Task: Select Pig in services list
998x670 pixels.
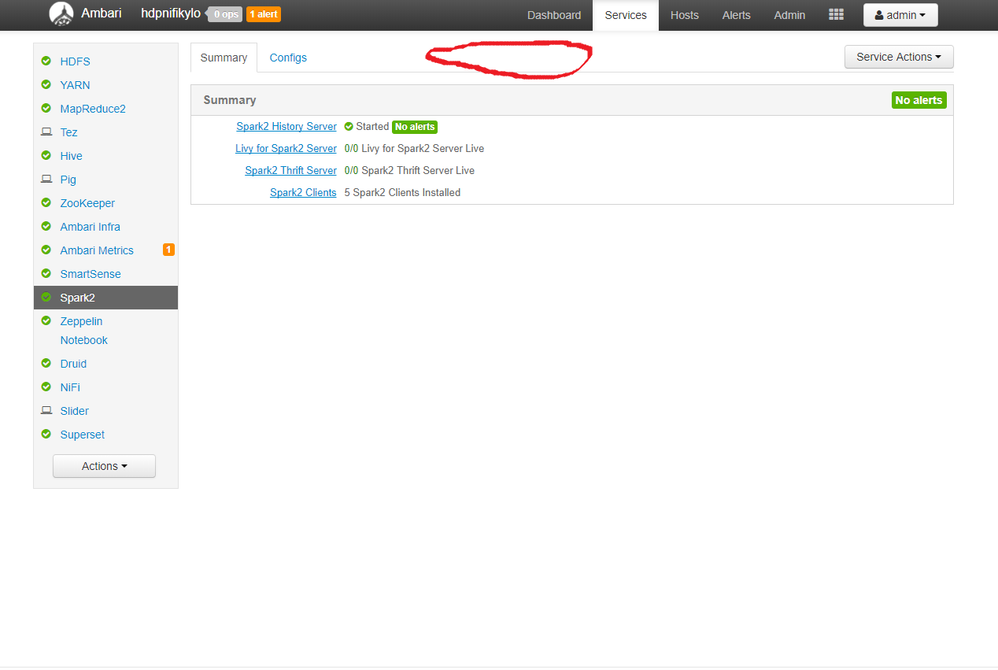Action: coord(68,179)
